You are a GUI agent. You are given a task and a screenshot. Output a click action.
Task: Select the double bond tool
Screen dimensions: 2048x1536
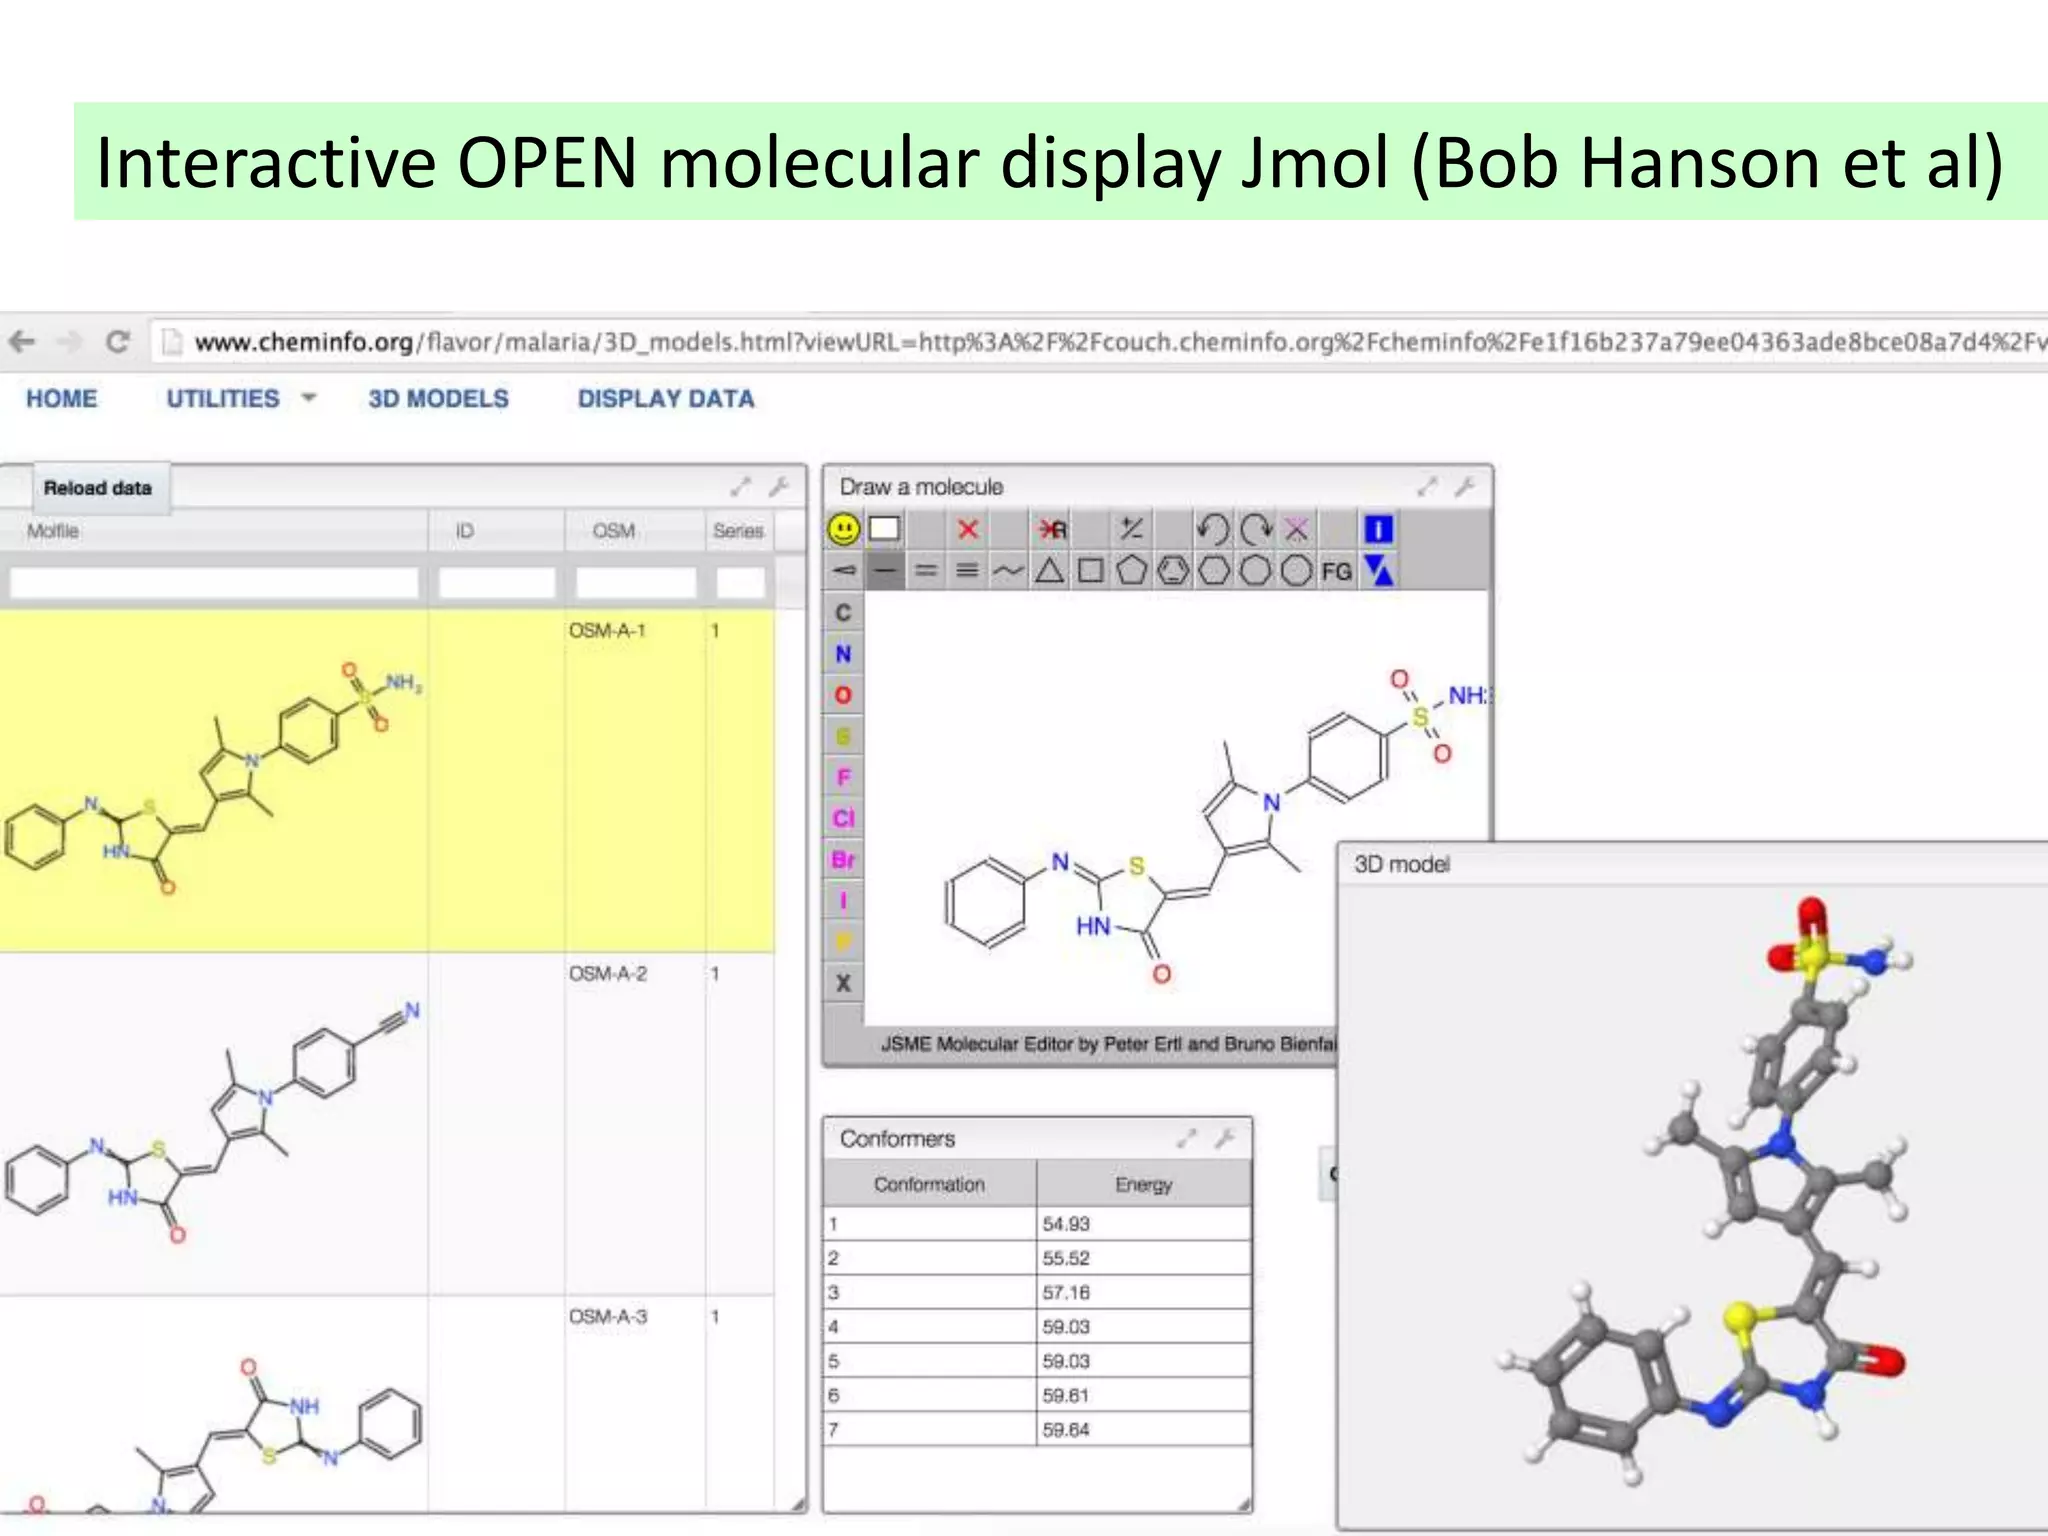pos(926,571)
